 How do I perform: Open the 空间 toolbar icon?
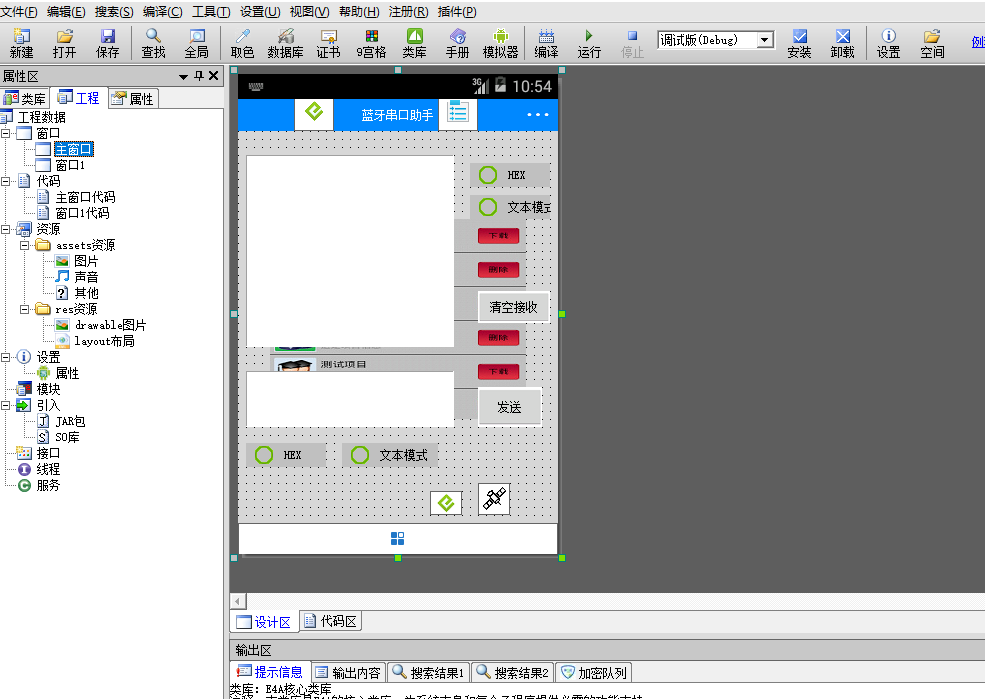pos(932,43)
